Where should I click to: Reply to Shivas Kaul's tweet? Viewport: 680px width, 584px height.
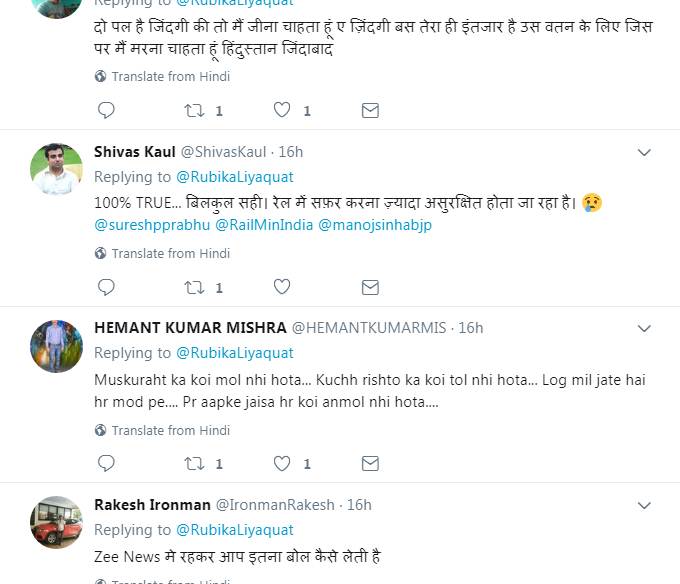(106, 288)
